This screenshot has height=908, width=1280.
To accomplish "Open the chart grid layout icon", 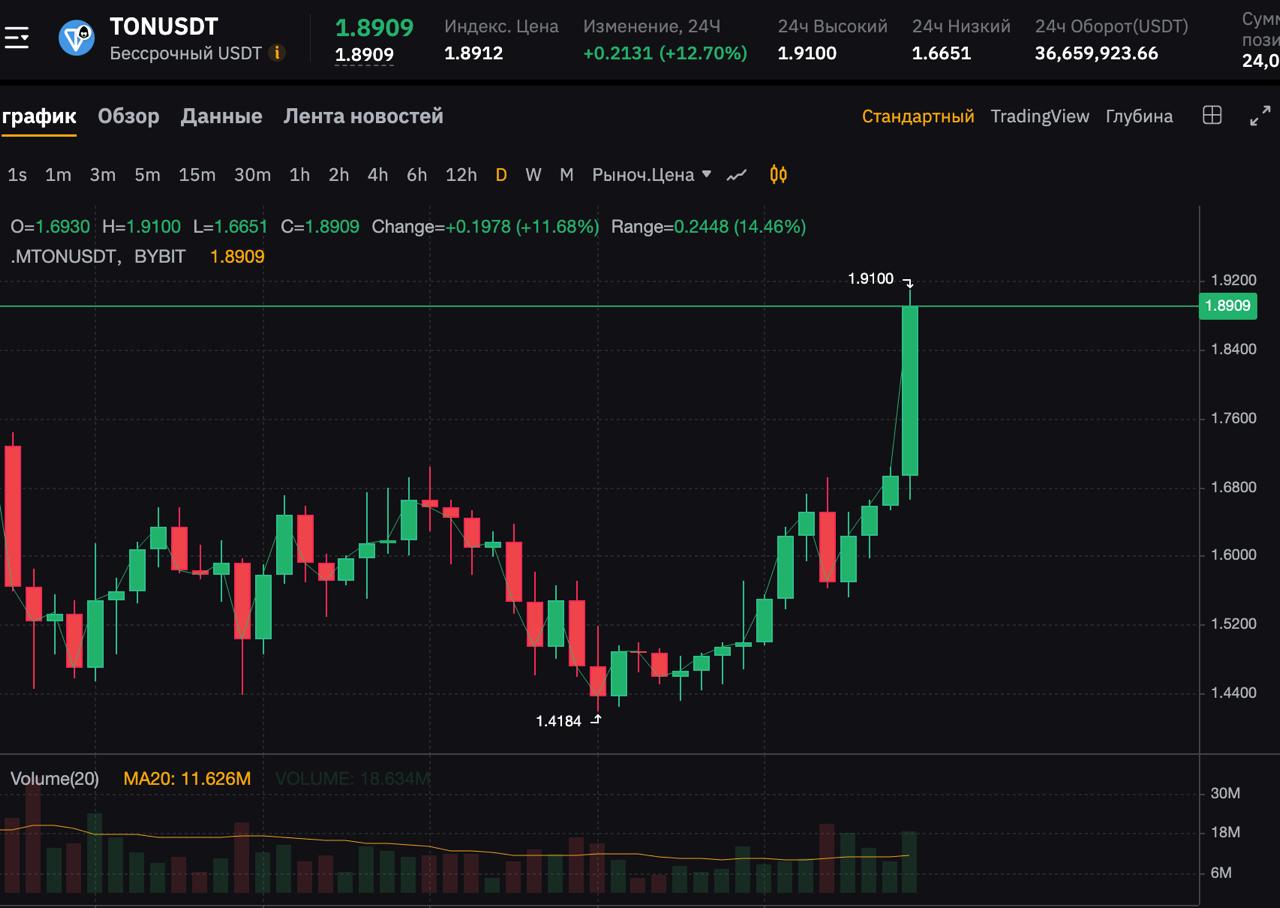I will 1212,115.
